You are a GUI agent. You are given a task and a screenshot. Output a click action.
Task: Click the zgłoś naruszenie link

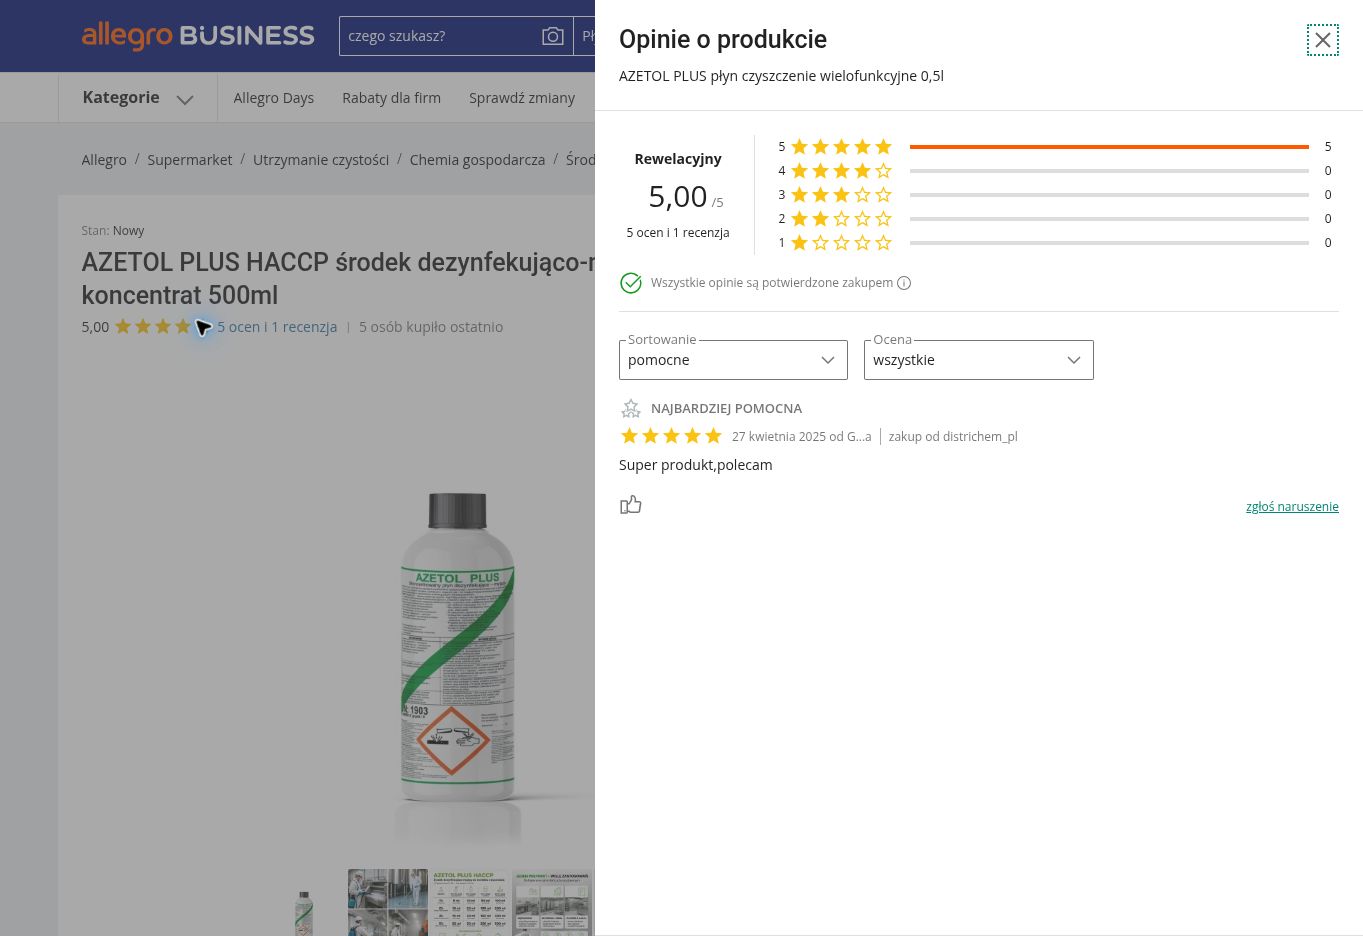[x=1292, y=507]
